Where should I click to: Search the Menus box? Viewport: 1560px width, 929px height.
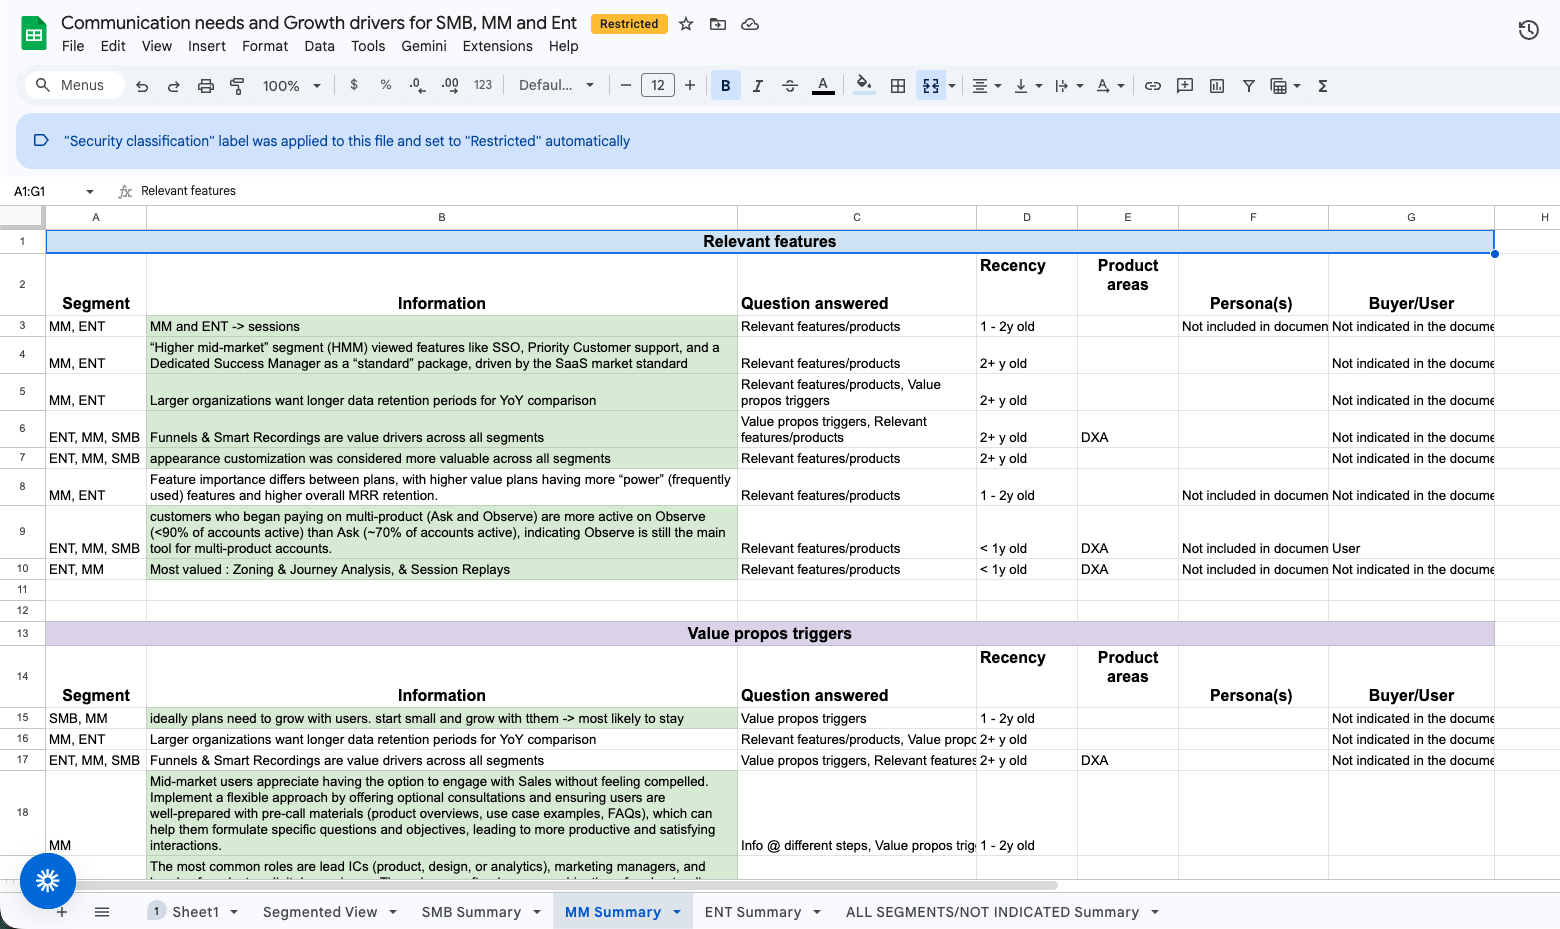tap(75, 86)
